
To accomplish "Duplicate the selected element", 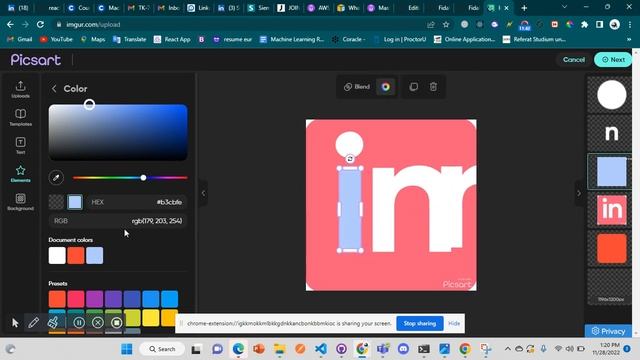I will tap(413, 87).
